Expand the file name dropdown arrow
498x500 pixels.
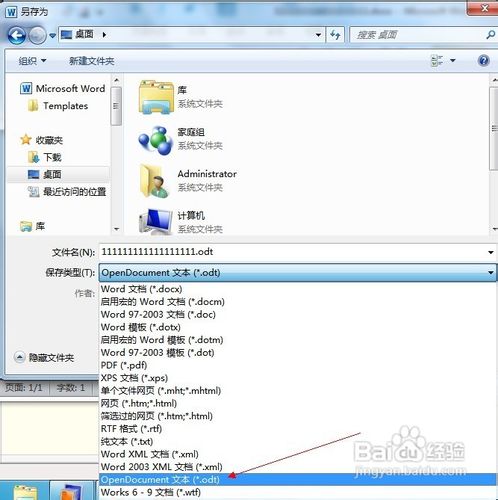[x=491, y=252]
